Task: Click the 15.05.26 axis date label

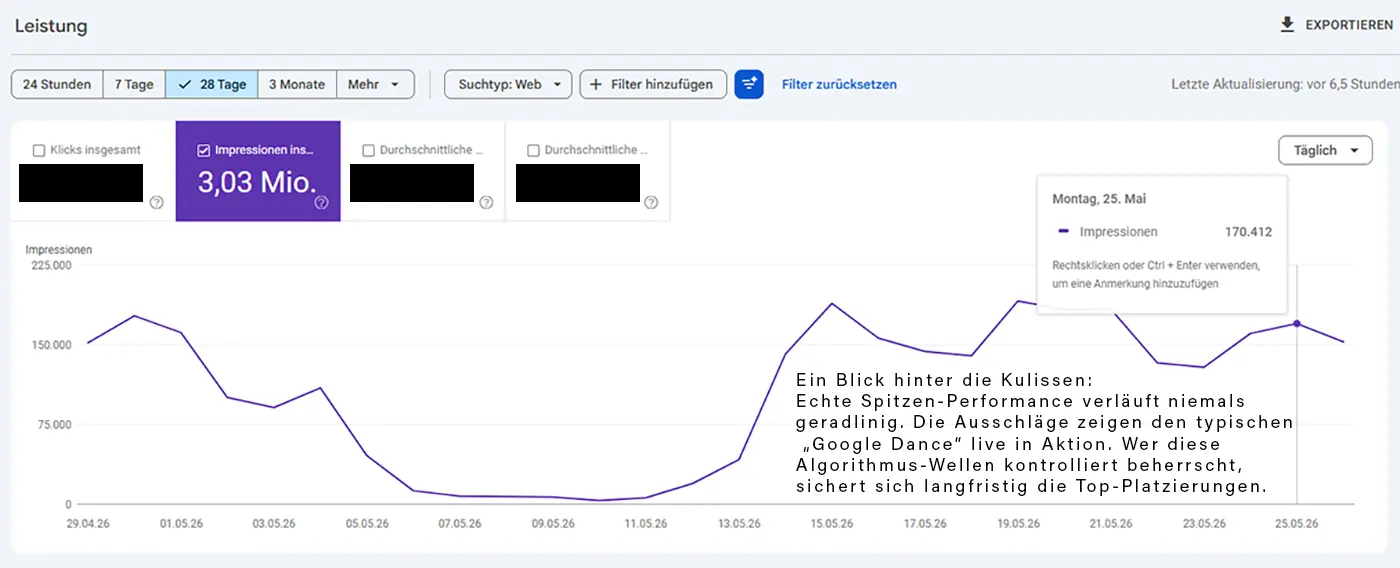Action: (832, 523)
